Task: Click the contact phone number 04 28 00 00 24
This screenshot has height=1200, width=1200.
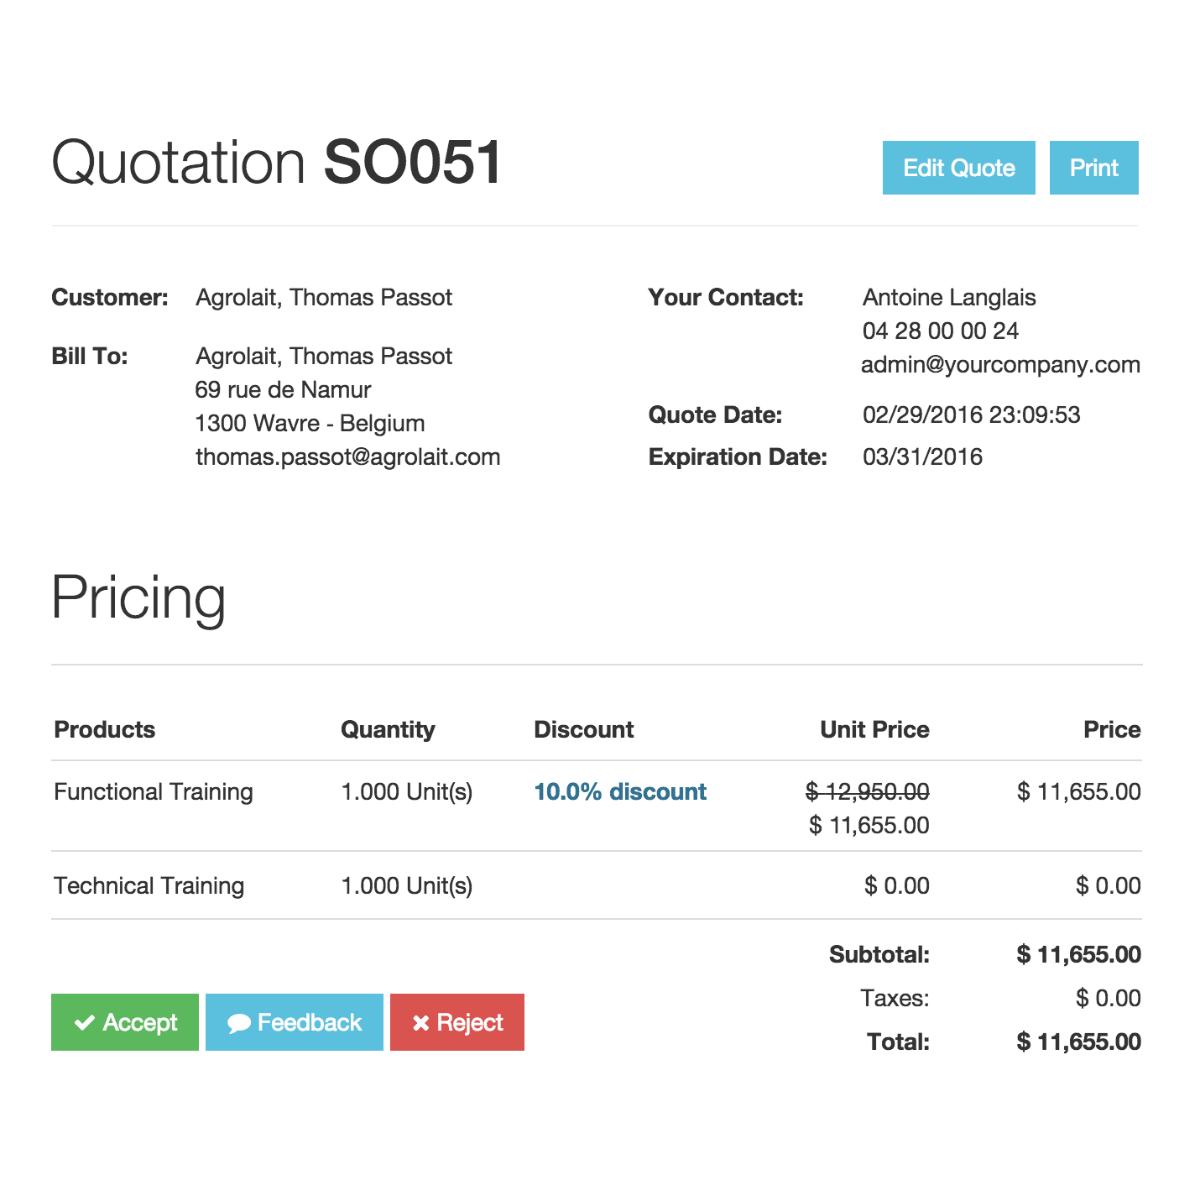Action: 940,331
